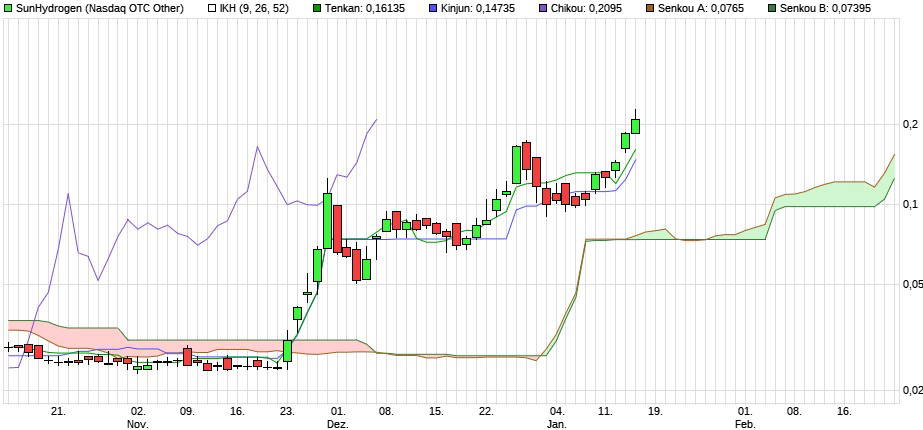Click the 02. Nov. date axis label

coord(138,418)
